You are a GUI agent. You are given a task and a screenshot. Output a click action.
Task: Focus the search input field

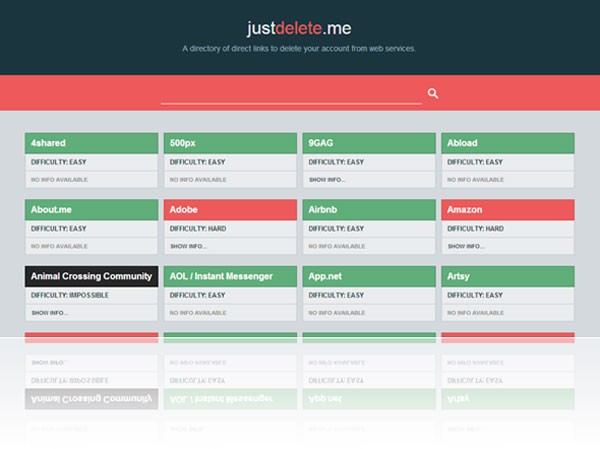pyautogui.click(x=291, y=94)
